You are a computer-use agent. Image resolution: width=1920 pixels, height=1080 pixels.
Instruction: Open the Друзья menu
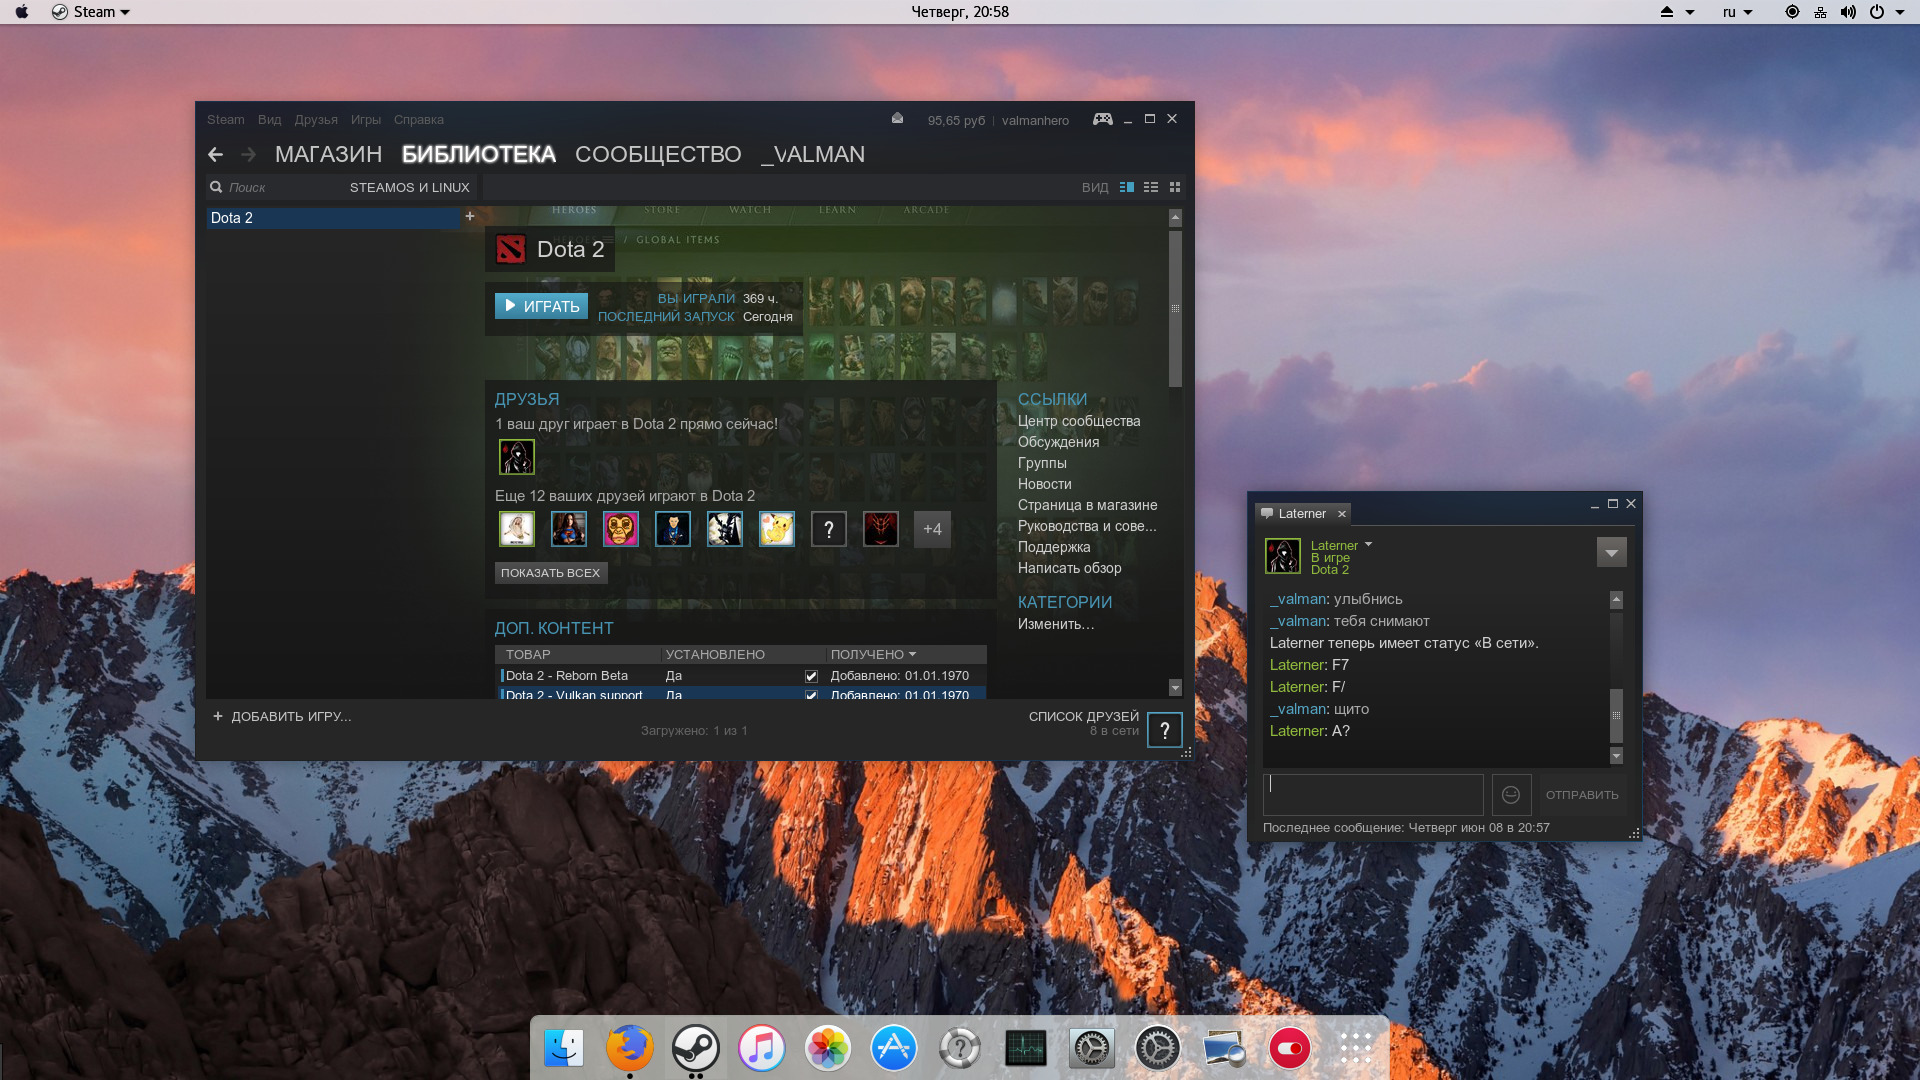pos(316,119)
